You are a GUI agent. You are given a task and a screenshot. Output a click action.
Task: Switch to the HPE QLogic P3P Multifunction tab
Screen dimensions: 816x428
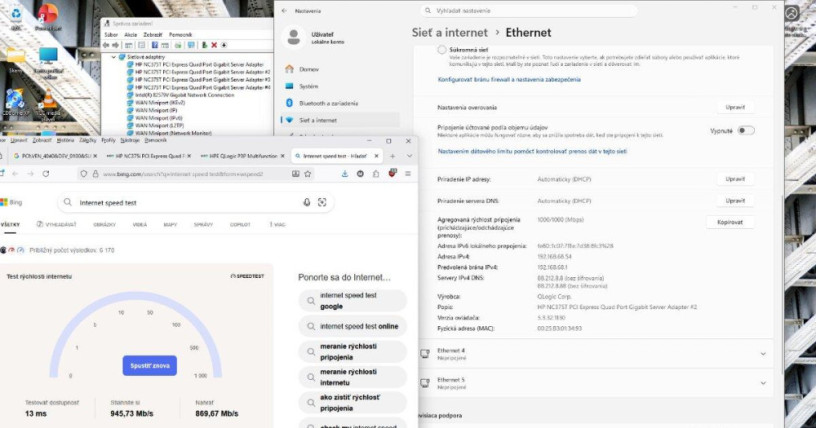click(x=243, y=156)
